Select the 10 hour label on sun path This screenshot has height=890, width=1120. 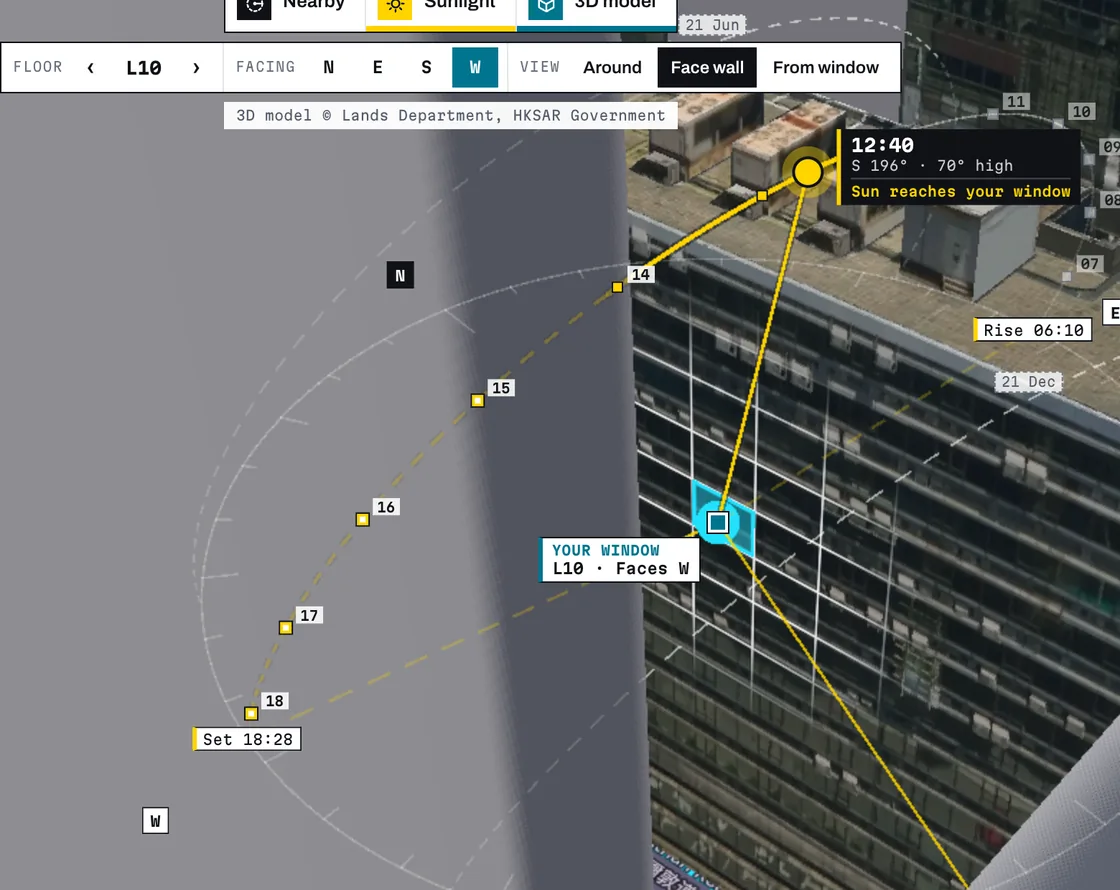tap(1081, 111)
